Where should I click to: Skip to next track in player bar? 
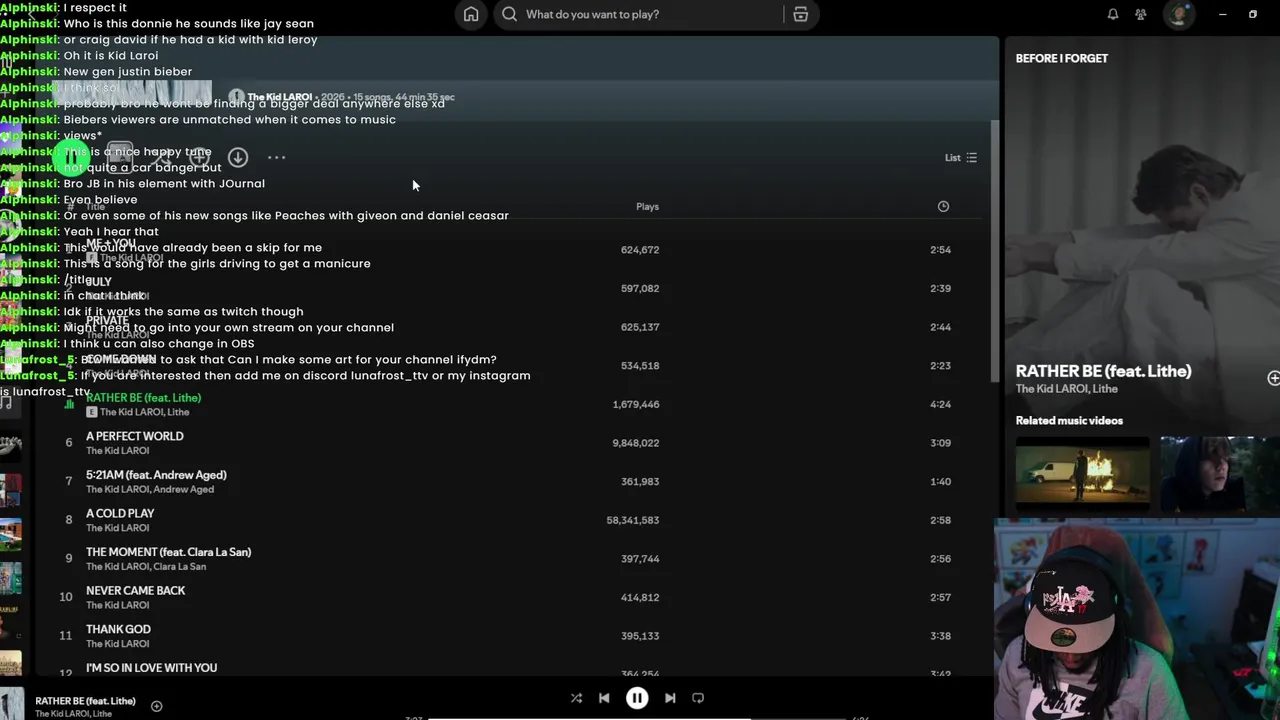[x=670, y=698]
